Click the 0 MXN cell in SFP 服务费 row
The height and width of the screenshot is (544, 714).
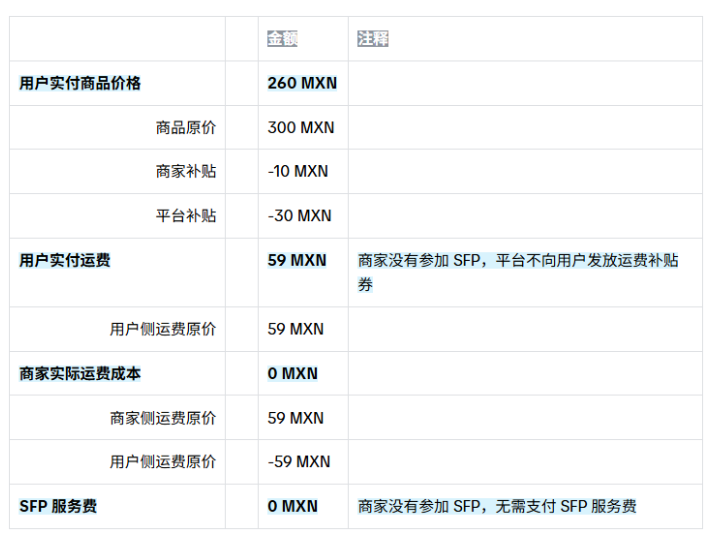(x=292, y=507)
